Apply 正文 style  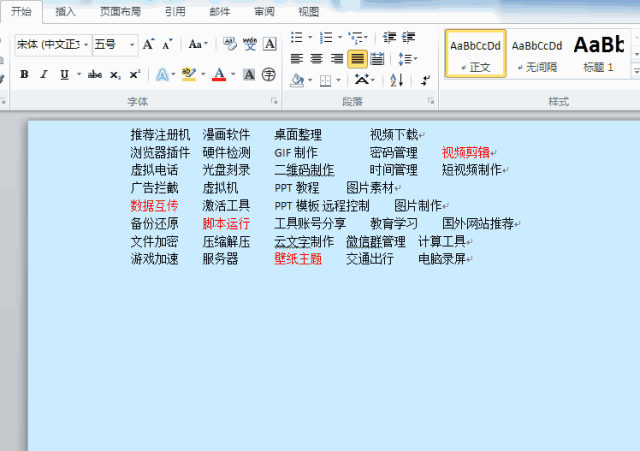(x=476, y=53)
